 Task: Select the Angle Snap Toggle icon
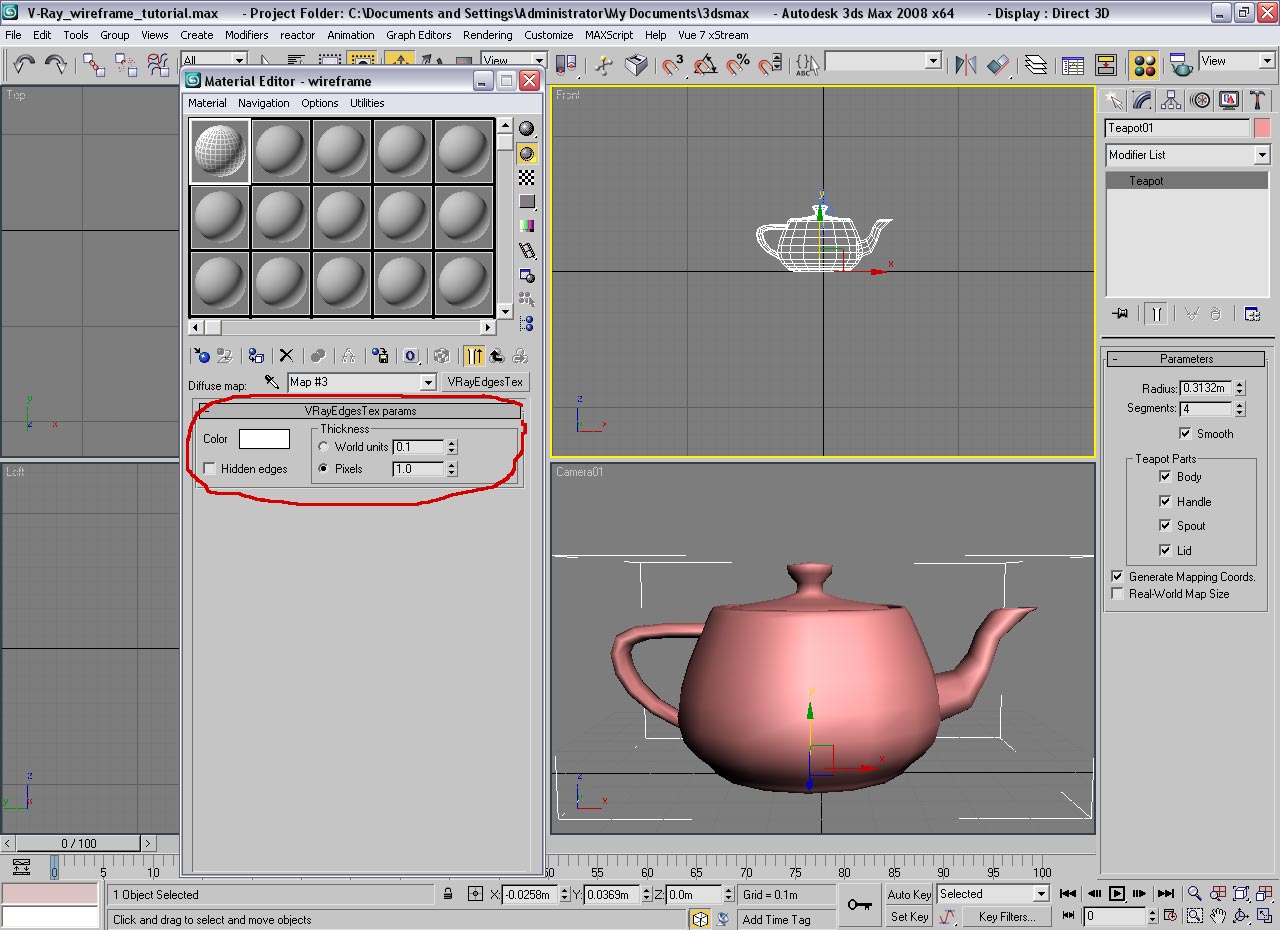(x=703, y=64)
